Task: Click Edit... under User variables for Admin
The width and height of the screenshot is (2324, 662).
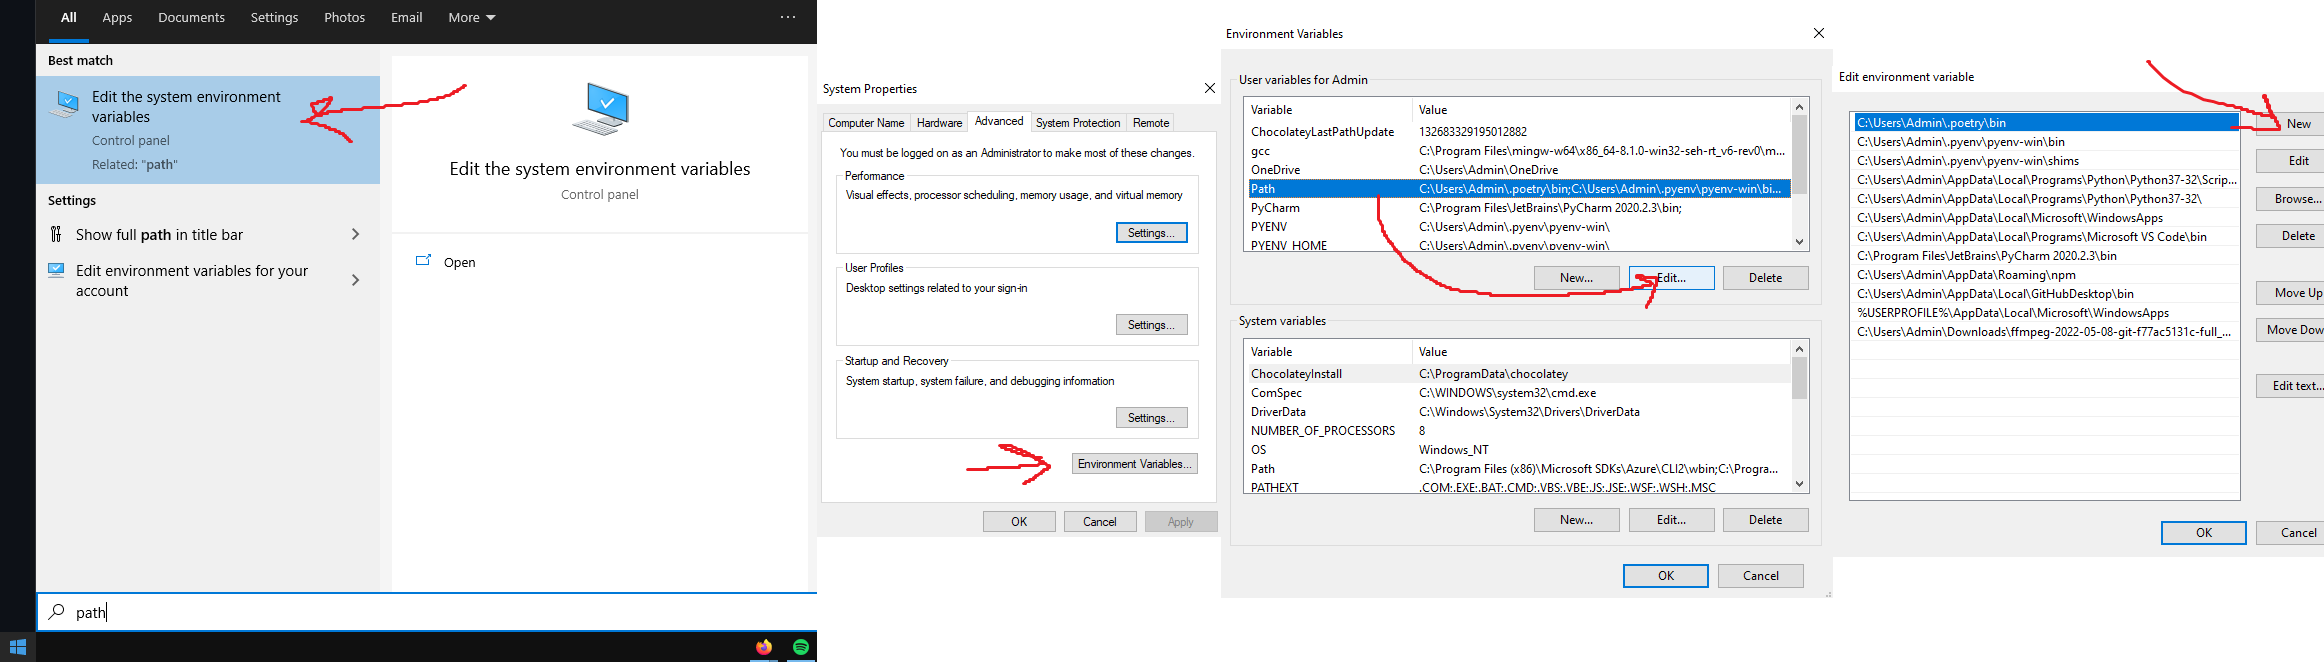Action: [1671, 278]
